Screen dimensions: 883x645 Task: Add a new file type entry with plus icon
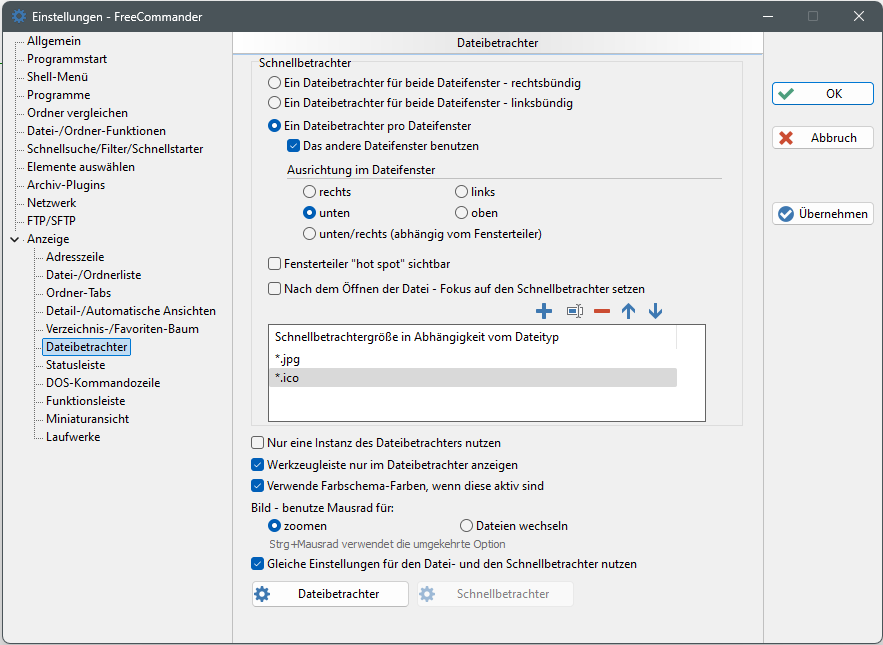pos(543,311)
